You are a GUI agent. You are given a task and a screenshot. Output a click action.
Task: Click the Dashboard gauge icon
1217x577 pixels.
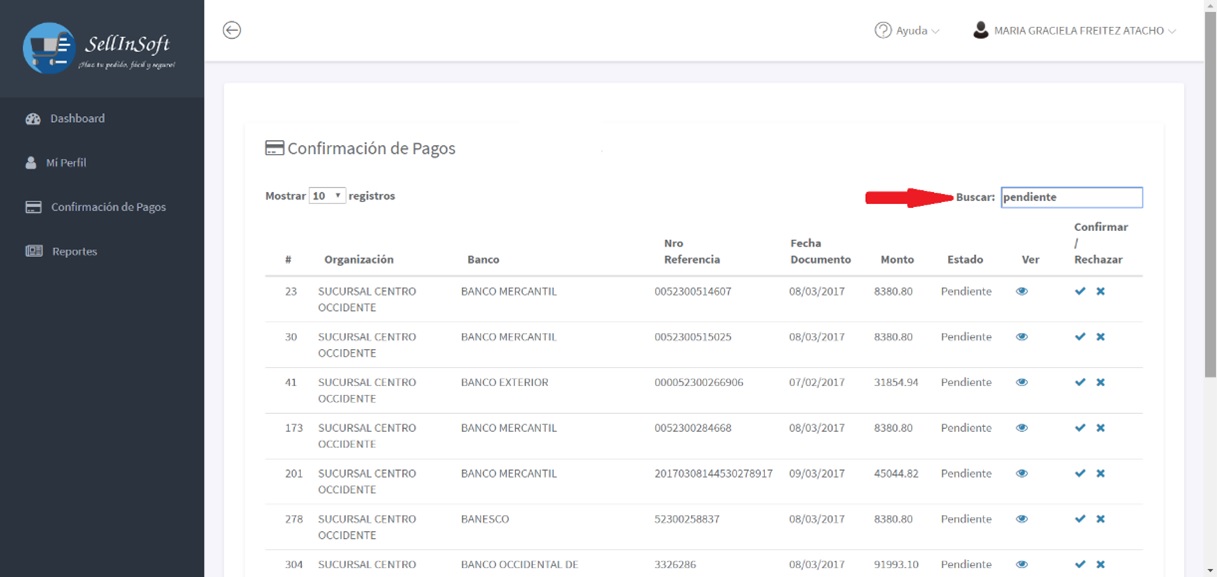point(32,118)
